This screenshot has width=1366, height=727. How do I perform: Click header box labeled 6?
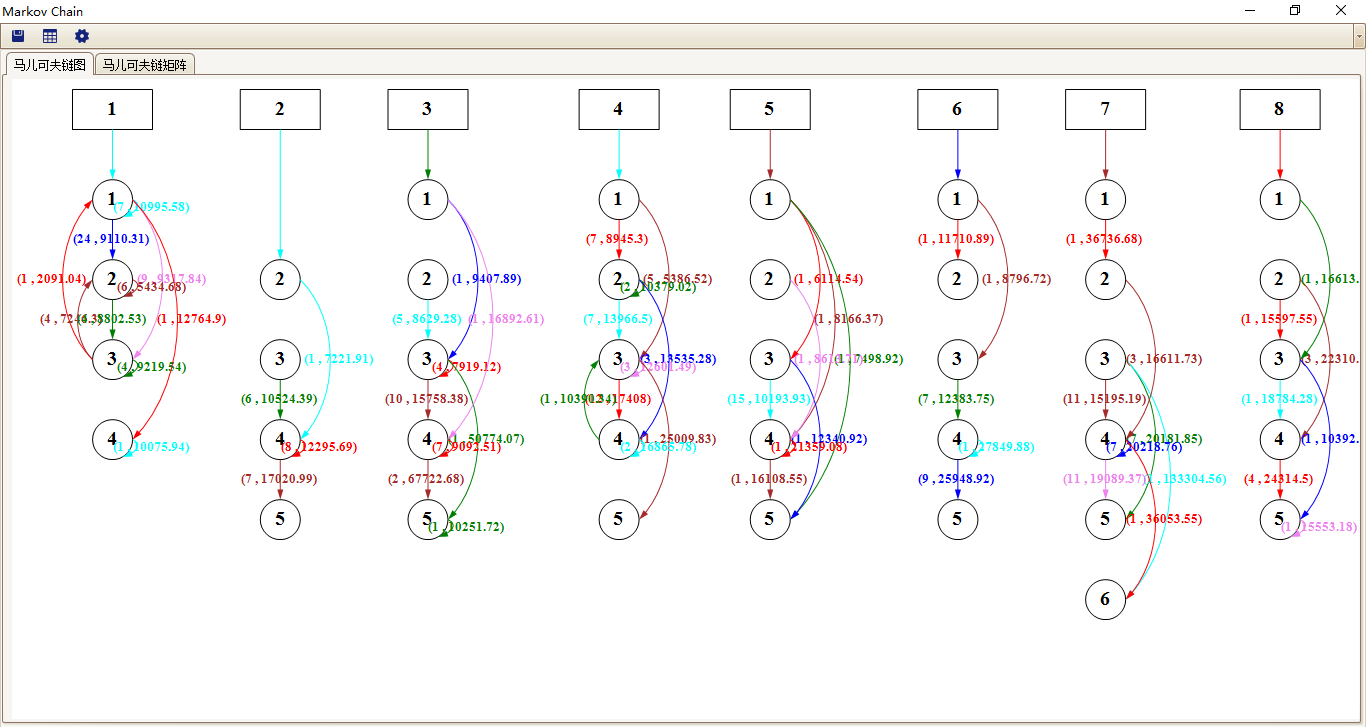[x=957, y=109]
